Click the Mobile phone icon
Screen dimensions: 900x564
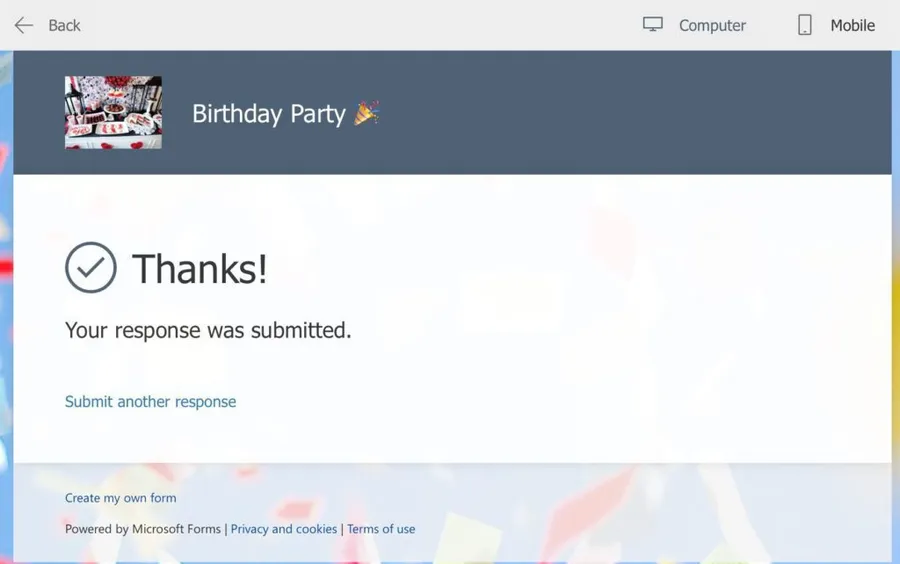pos(805,26)
